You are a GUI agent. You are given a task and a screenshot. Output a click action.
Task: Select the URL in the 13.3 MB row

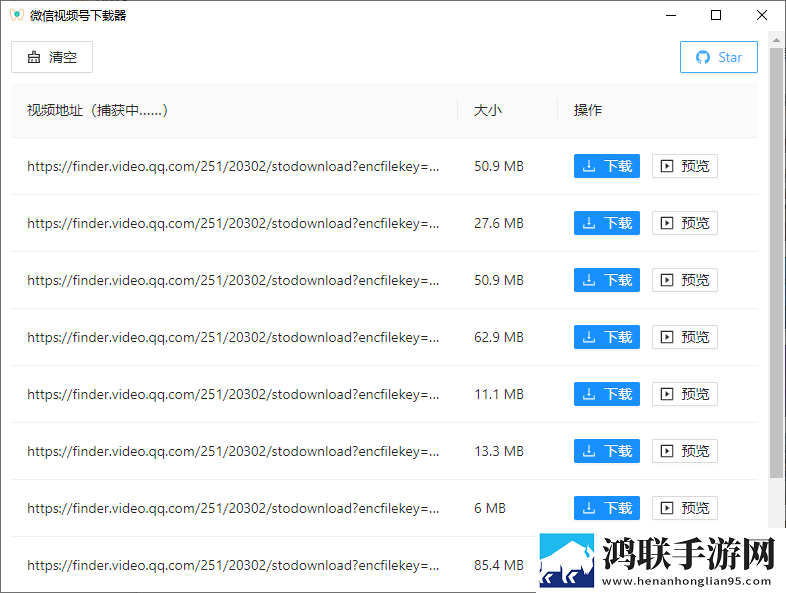pos(233,452)
